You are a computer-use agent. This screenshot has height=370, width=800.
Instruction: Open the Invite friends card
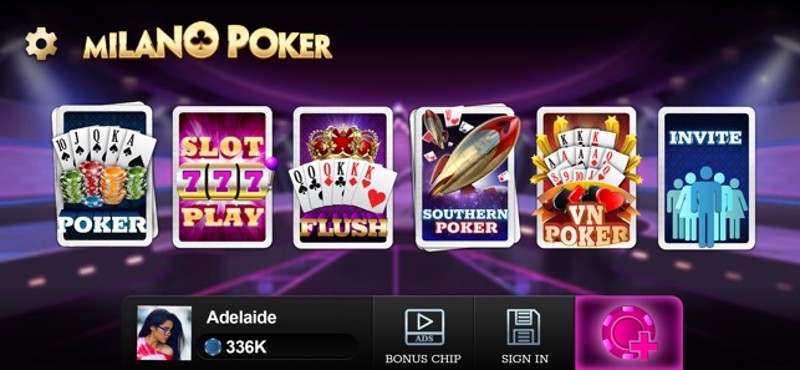(x=707, y=178)
